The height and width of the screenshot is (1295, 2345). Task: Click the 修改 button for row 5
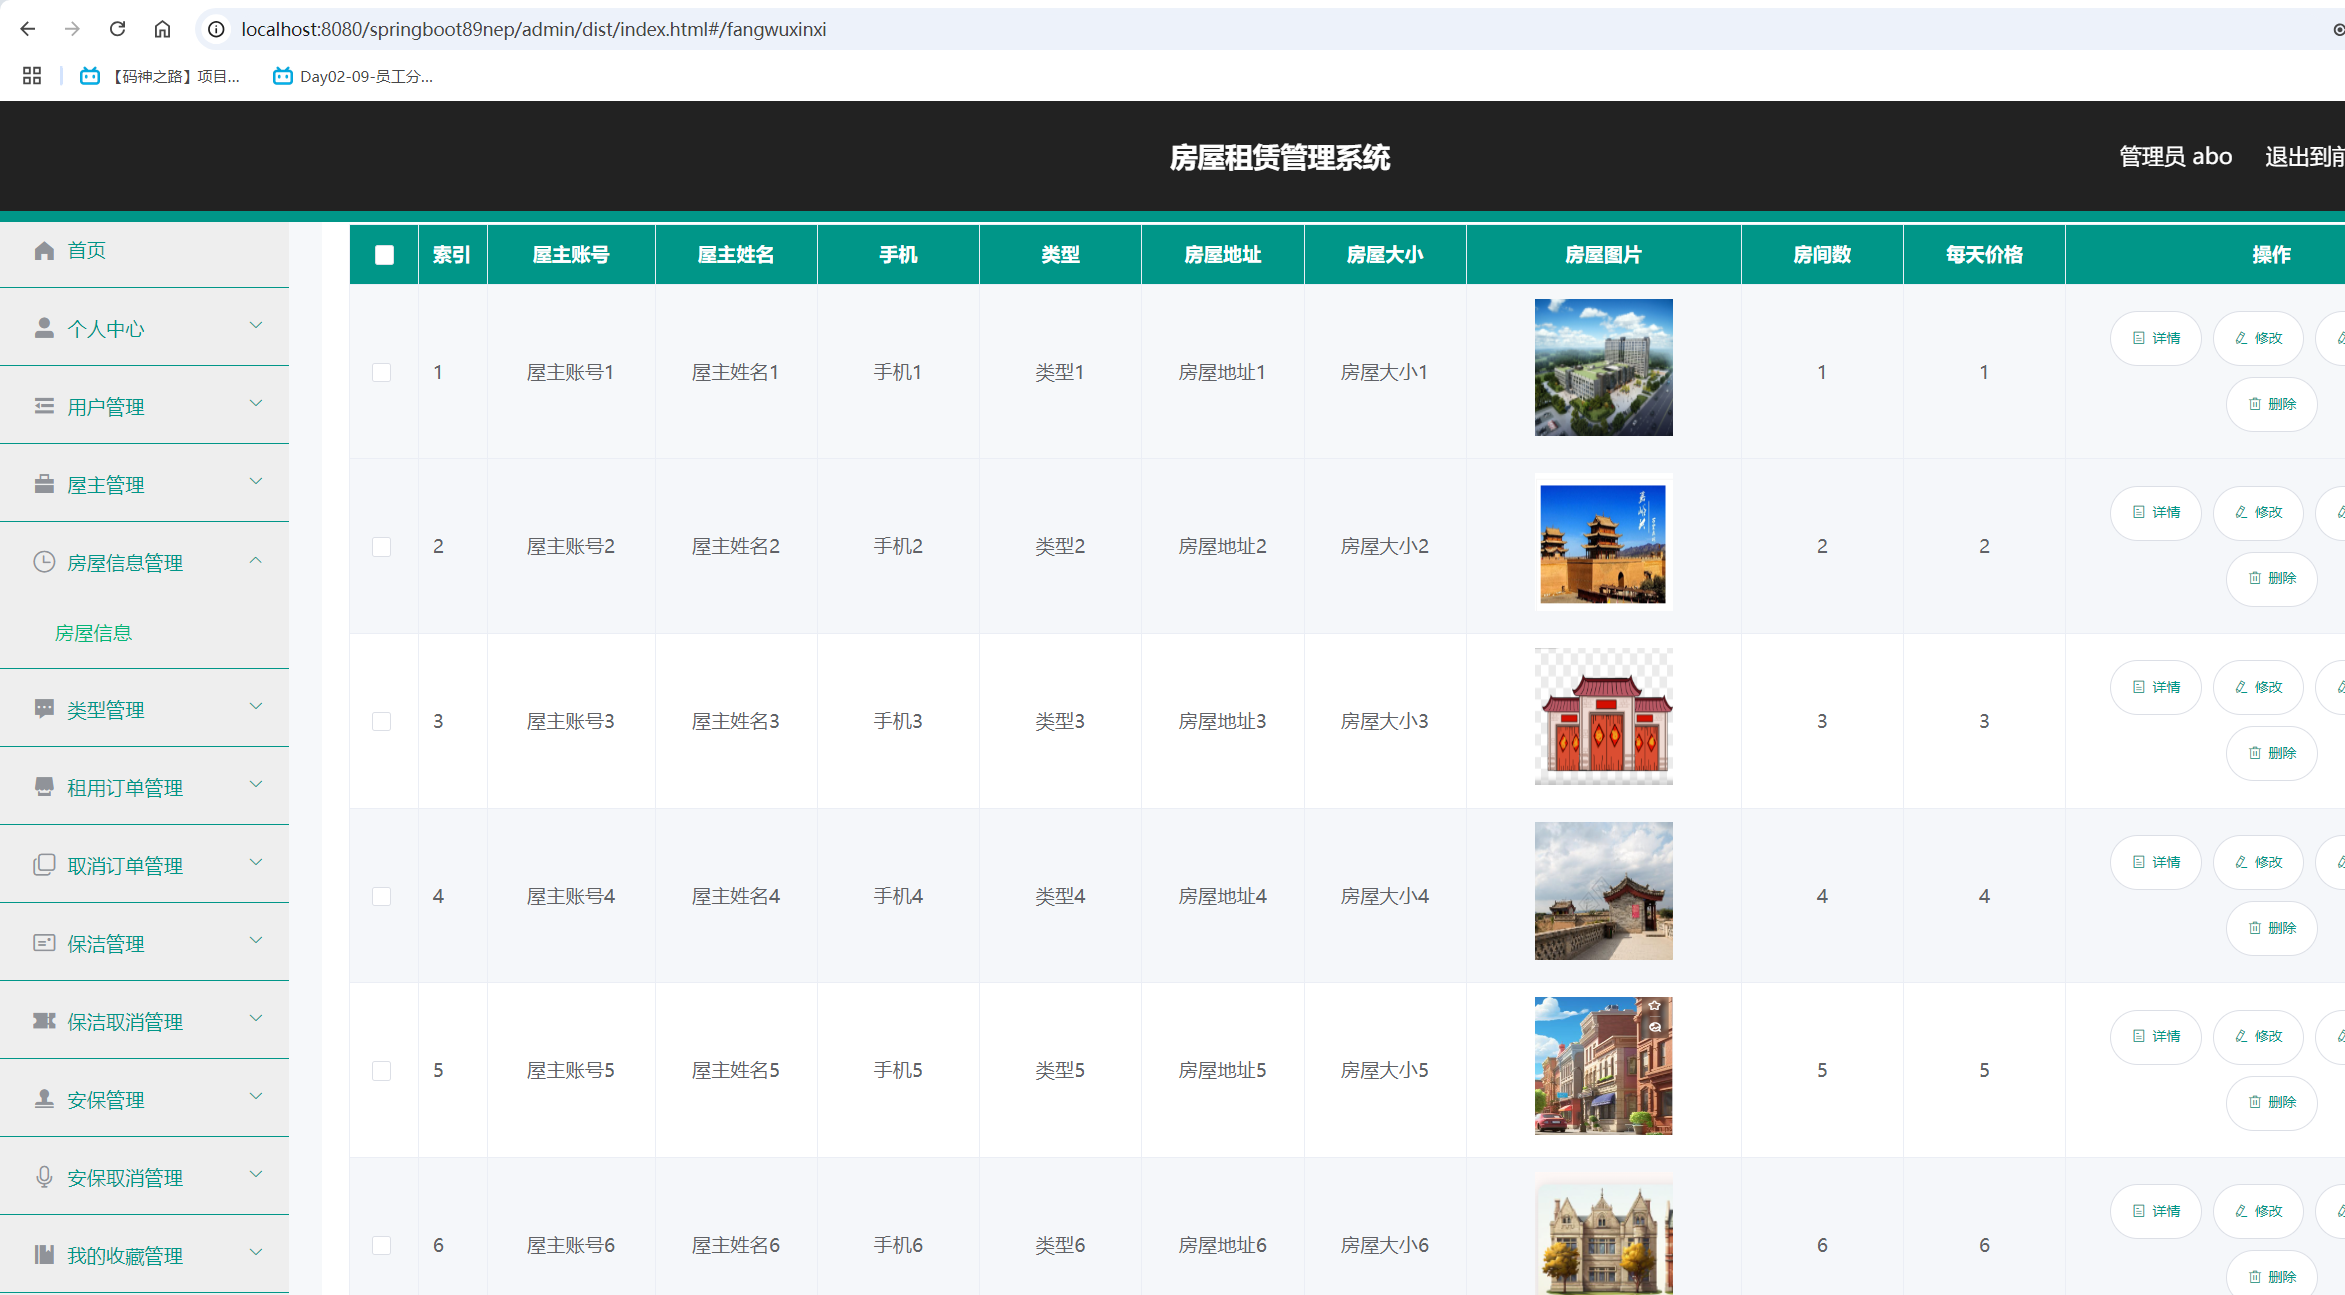tap(2258, 1036)
